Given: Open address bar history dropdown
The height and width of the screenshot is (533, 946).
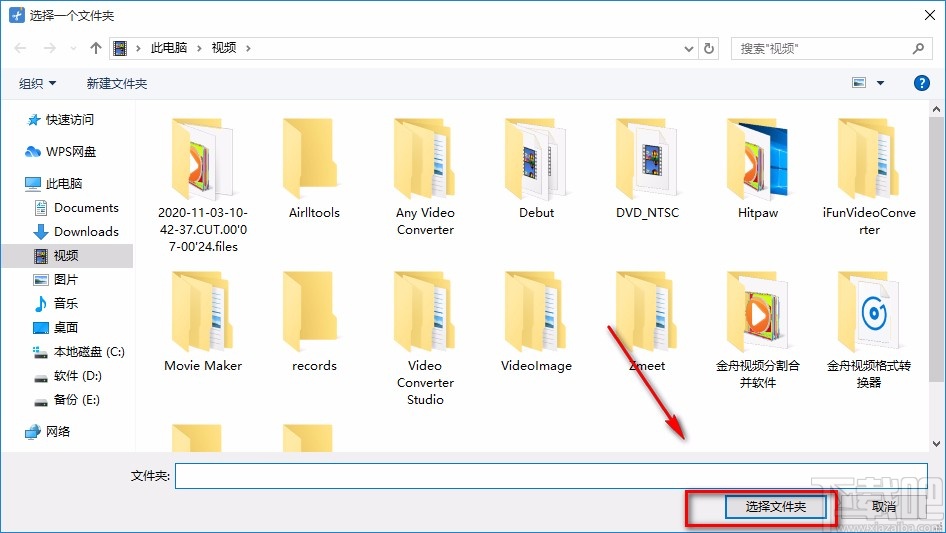Looking at the screenshot, I should pyautogui.click(x=688, y=49).
